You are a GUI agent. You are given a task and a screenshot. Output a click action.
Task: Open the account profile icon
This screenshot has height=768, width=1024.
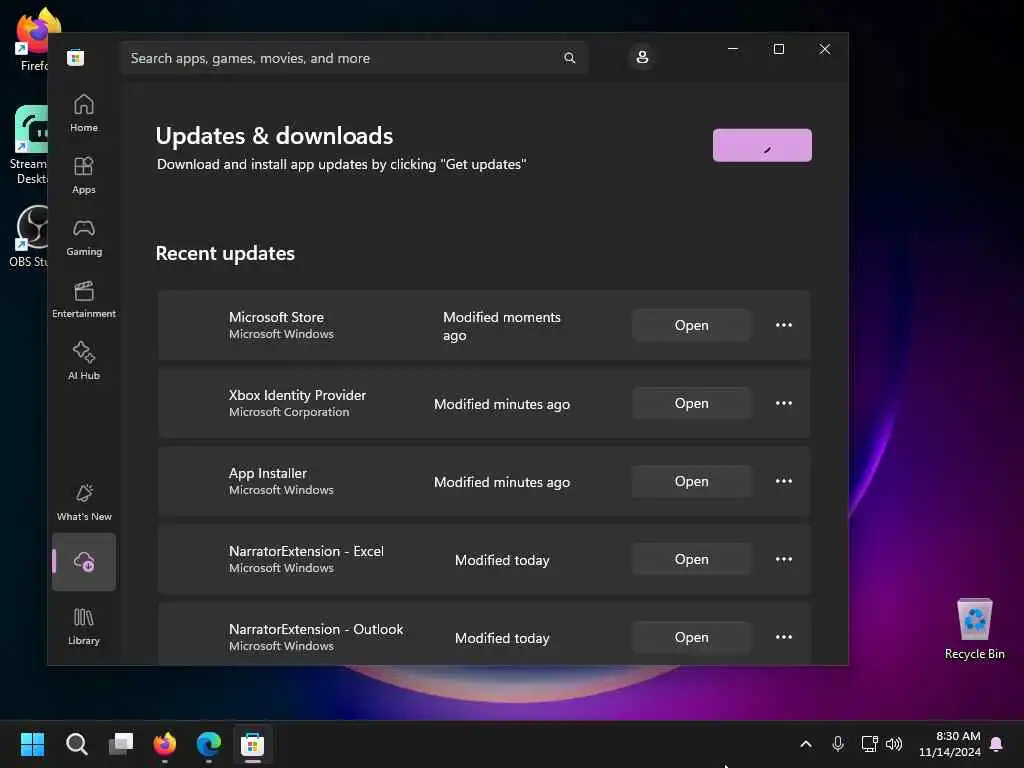(642, 57)
